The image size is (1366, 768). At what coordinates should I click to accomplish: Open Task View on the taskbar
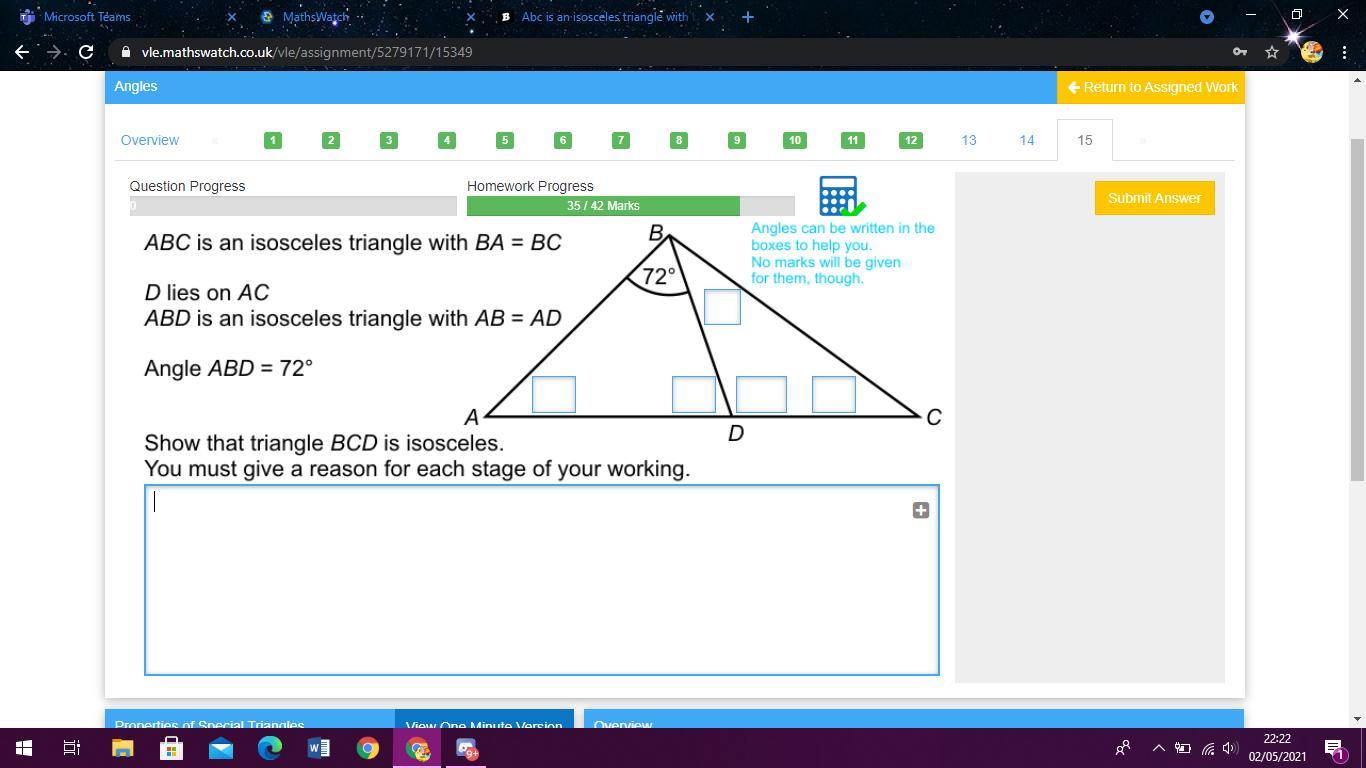coord(72,748)
